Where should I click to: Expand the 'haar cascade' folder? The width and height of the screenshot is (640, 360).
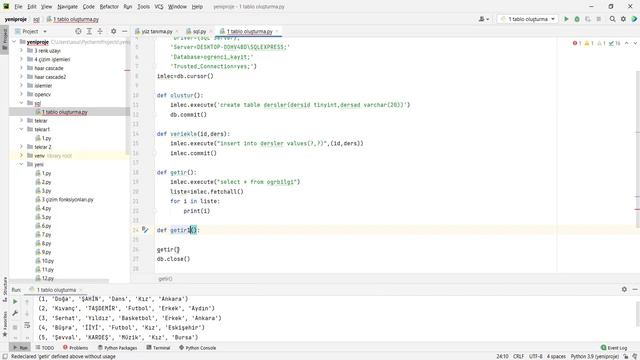(22, 68)
